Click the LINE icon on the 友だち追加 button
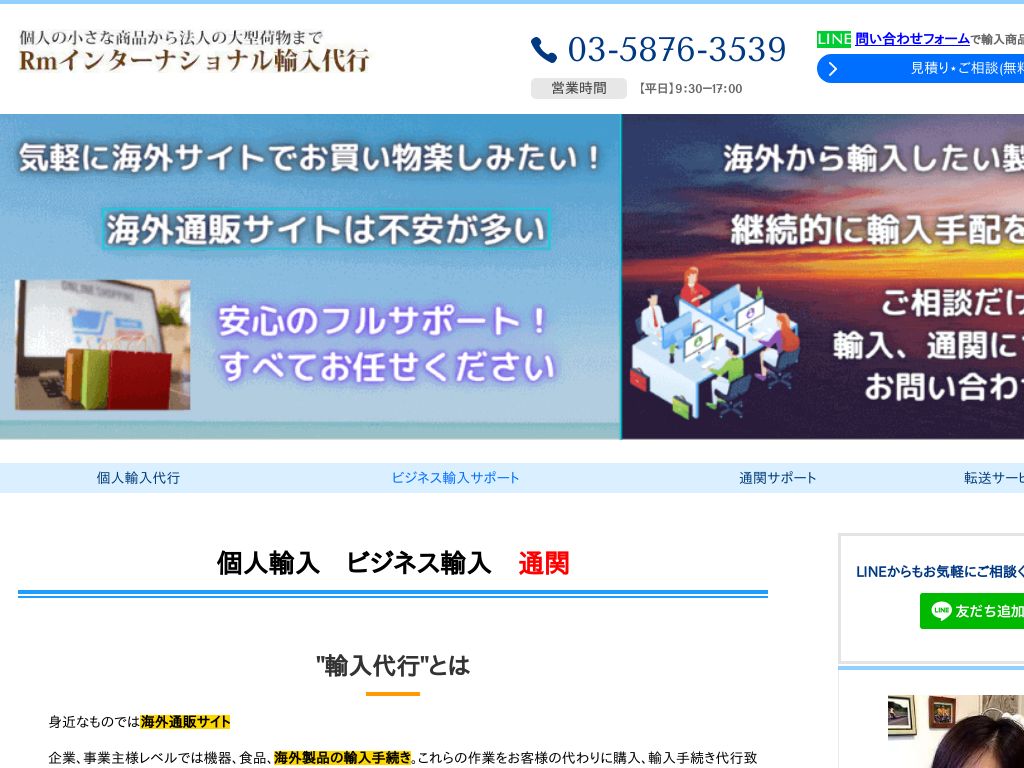Screen dimensions: 1024x768 pyautogui.click(x=941, y=611)
